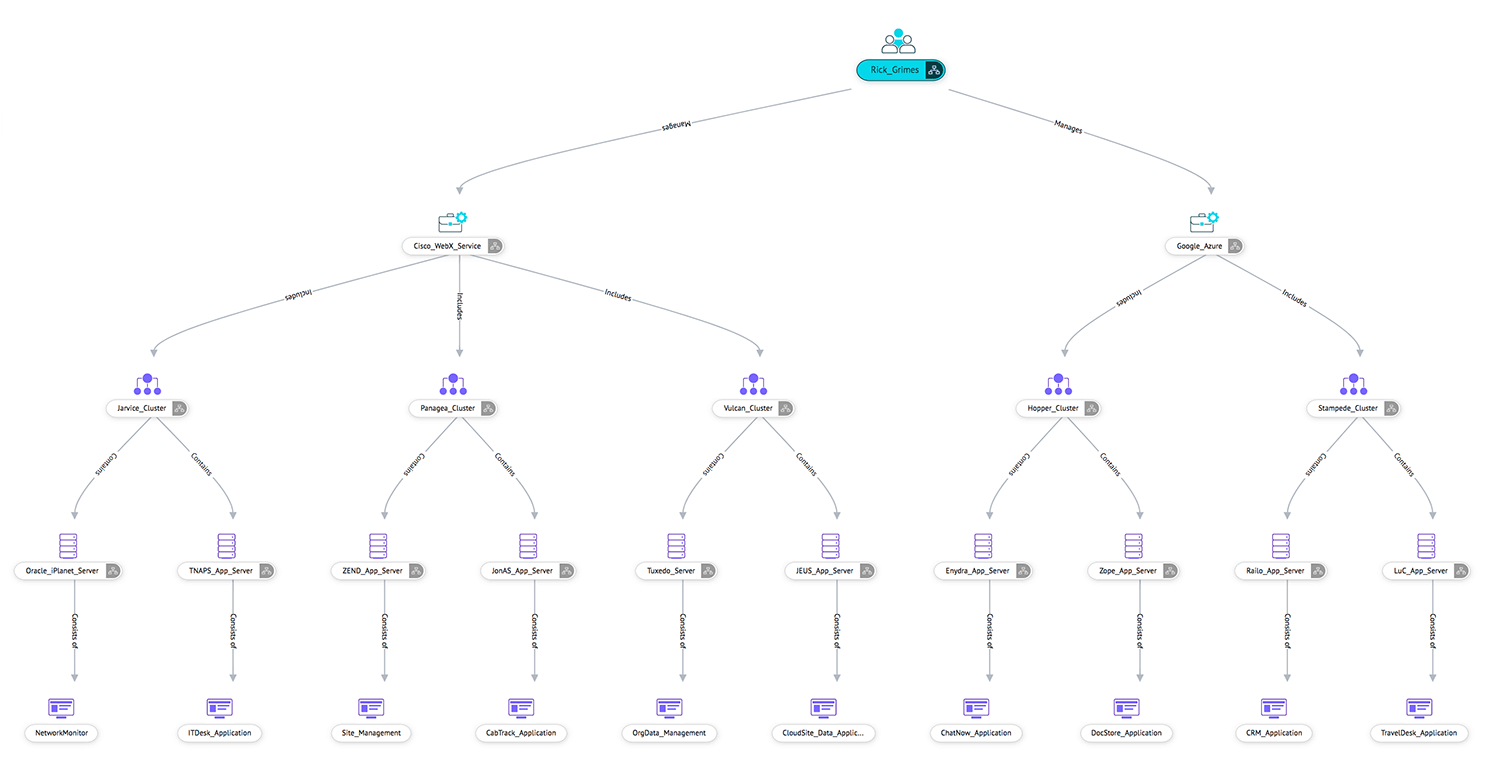The width and height of the screenshot is (1500, 766).
Task: Select the ChatNow_Application node label
Action: tap(976, 733)
